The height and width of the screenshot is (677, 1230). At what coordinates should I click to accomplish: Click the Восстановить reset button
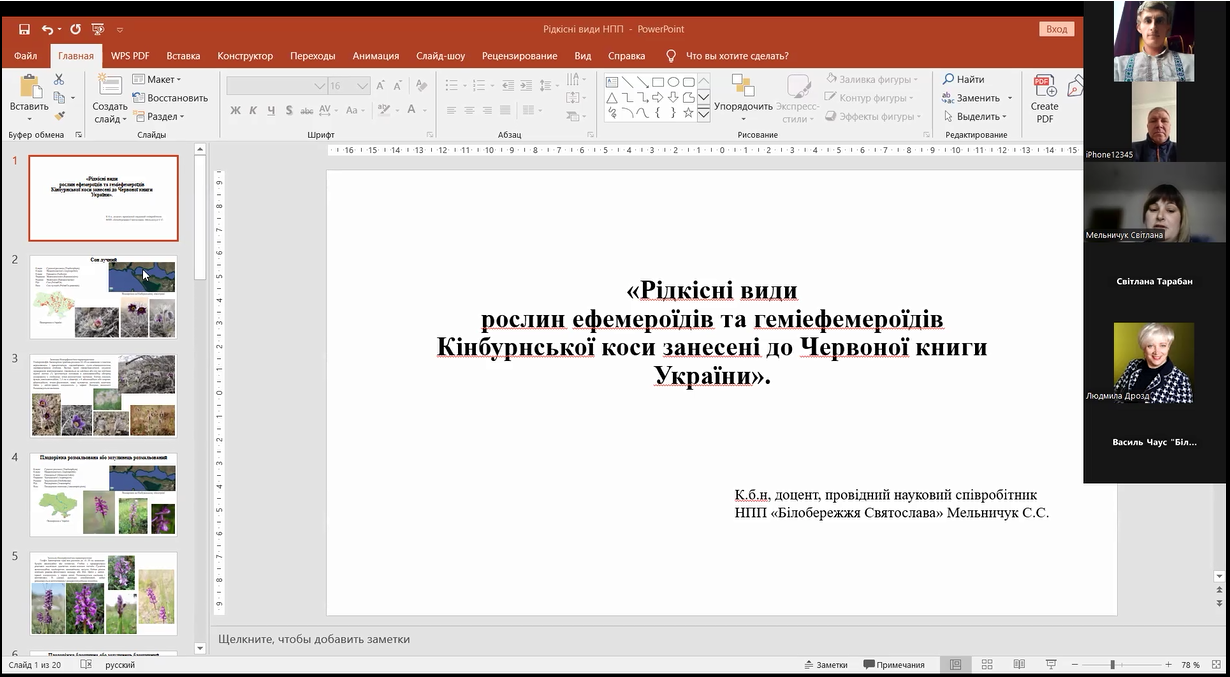point(170,98)
